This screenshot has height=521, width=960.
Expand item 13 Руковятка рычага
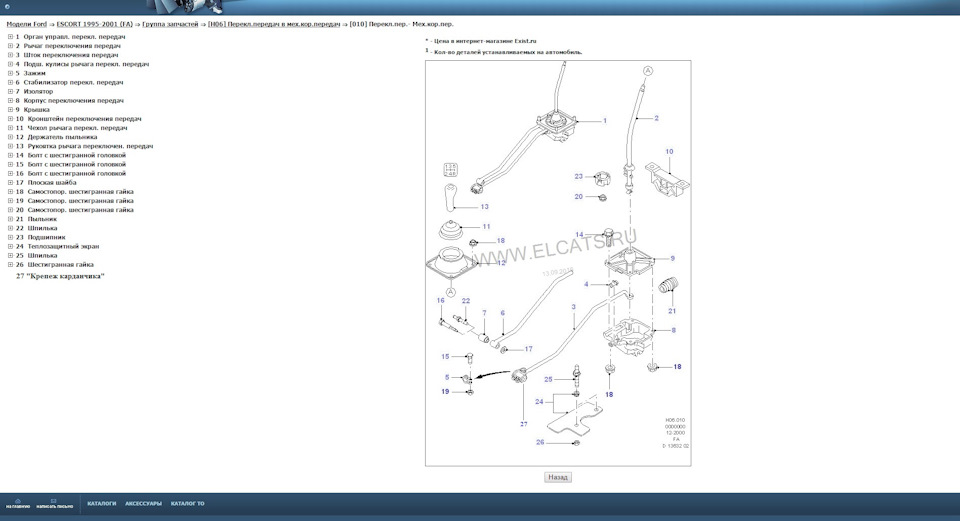click(x=10, y=146)
